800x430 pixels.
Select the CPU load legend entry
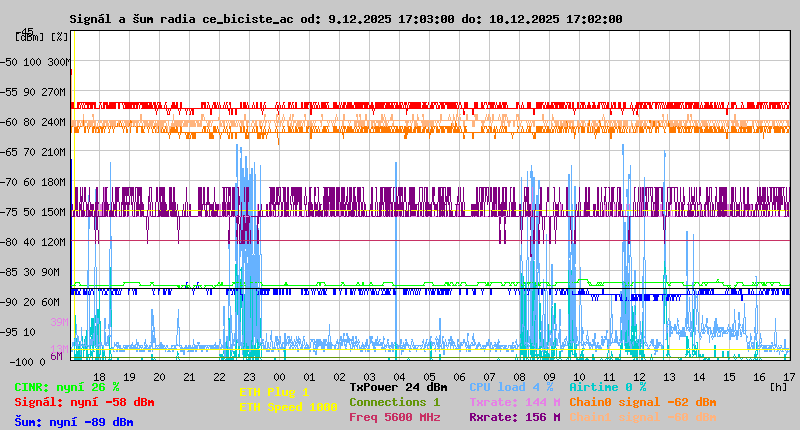coord(511,387)
